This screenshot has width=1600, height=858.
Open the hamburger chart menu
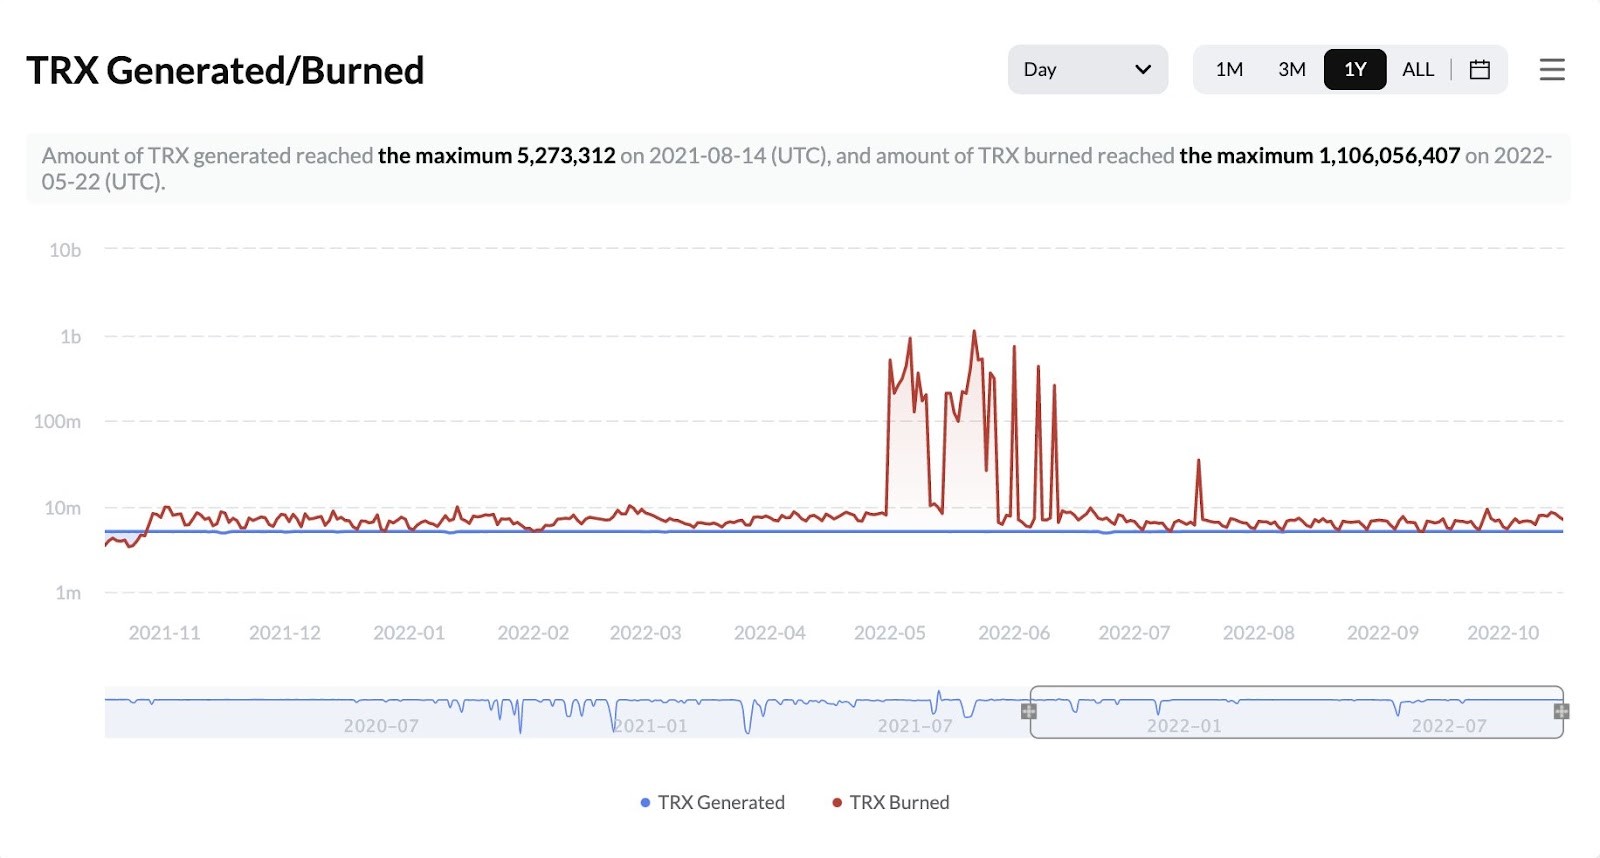(x=1552, y=69)
